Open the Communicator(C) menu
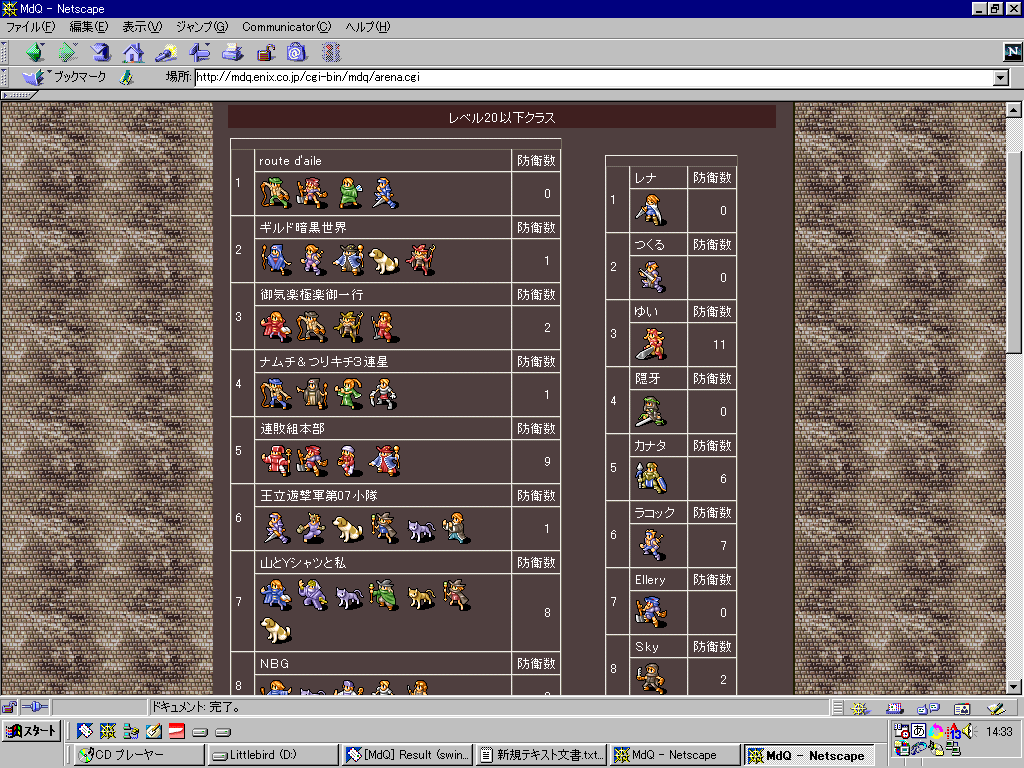 coord(287,27)
